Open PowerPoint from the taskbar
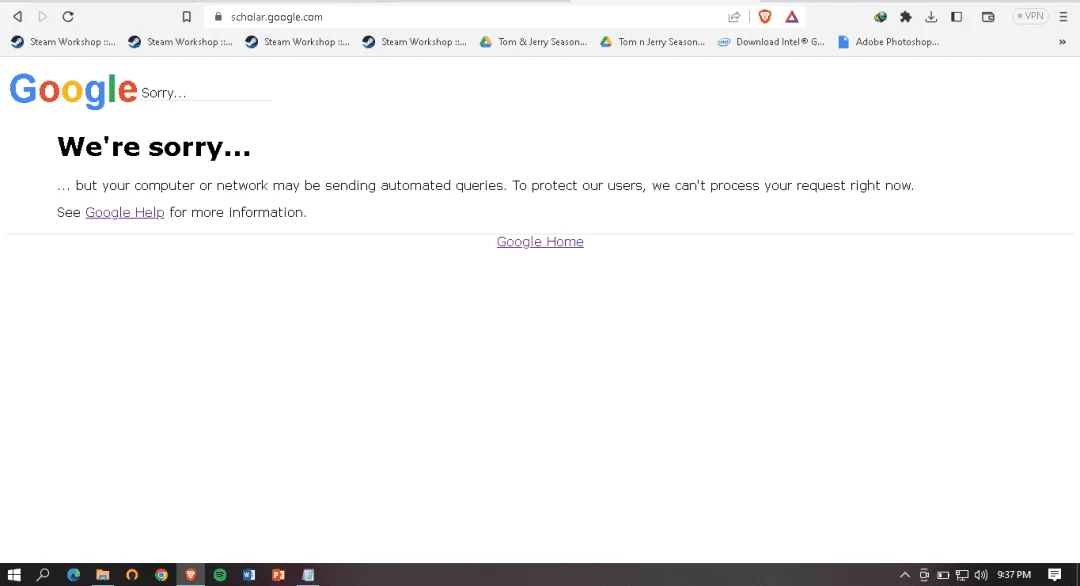The height and width of the screenshot is (586, 1080). click(278, 575)
